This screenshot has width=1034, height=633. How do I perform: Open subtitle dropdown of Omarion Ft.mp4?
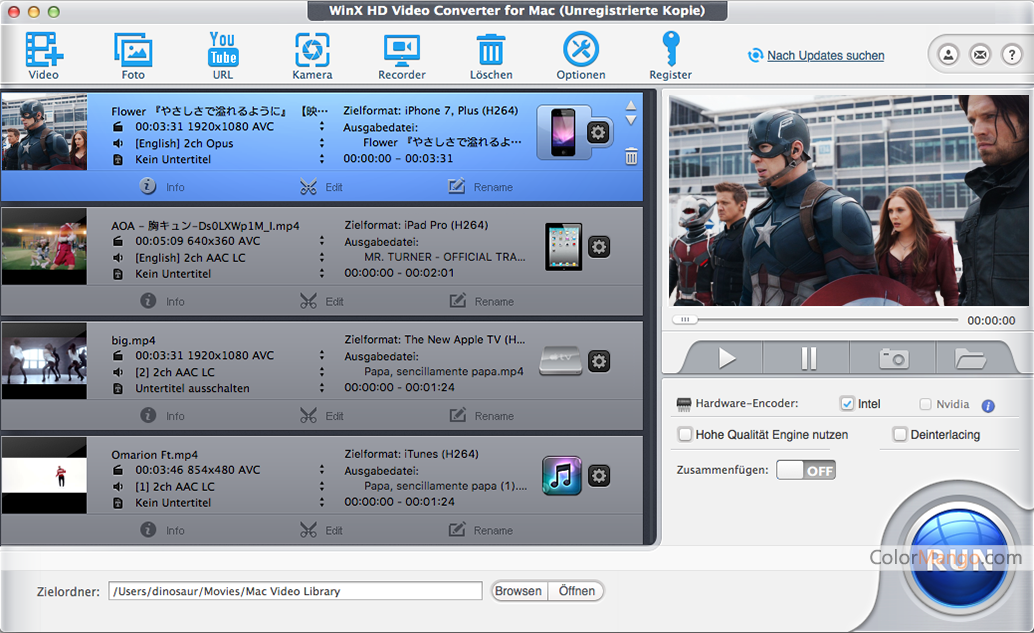click(322, 502)
